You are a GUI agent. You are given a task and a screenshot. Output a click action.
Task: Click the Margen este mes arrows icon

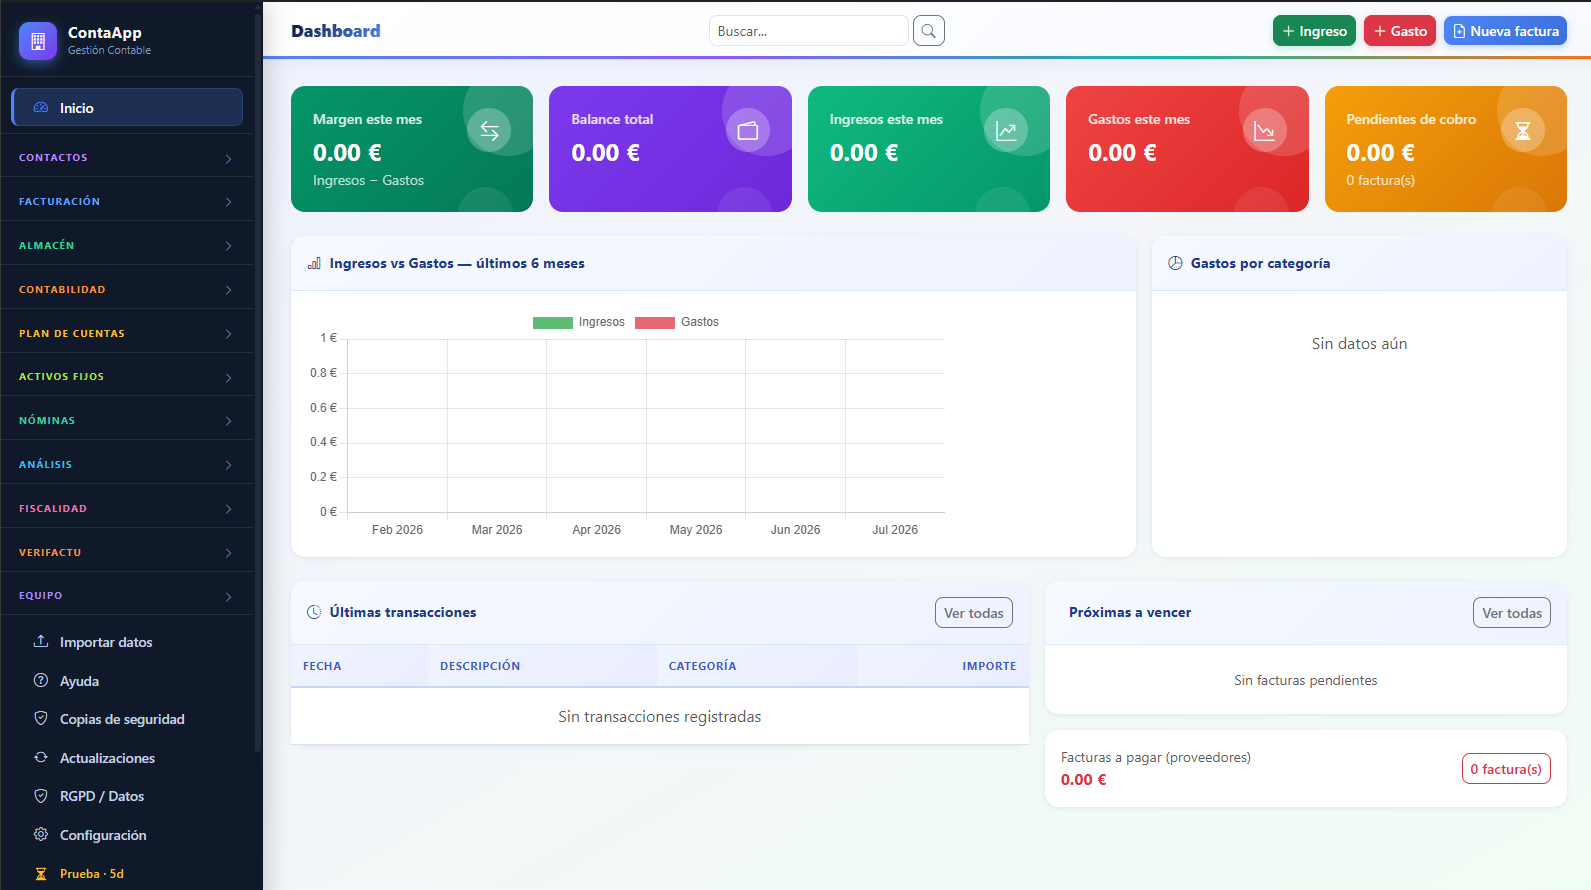click(489, 130)
